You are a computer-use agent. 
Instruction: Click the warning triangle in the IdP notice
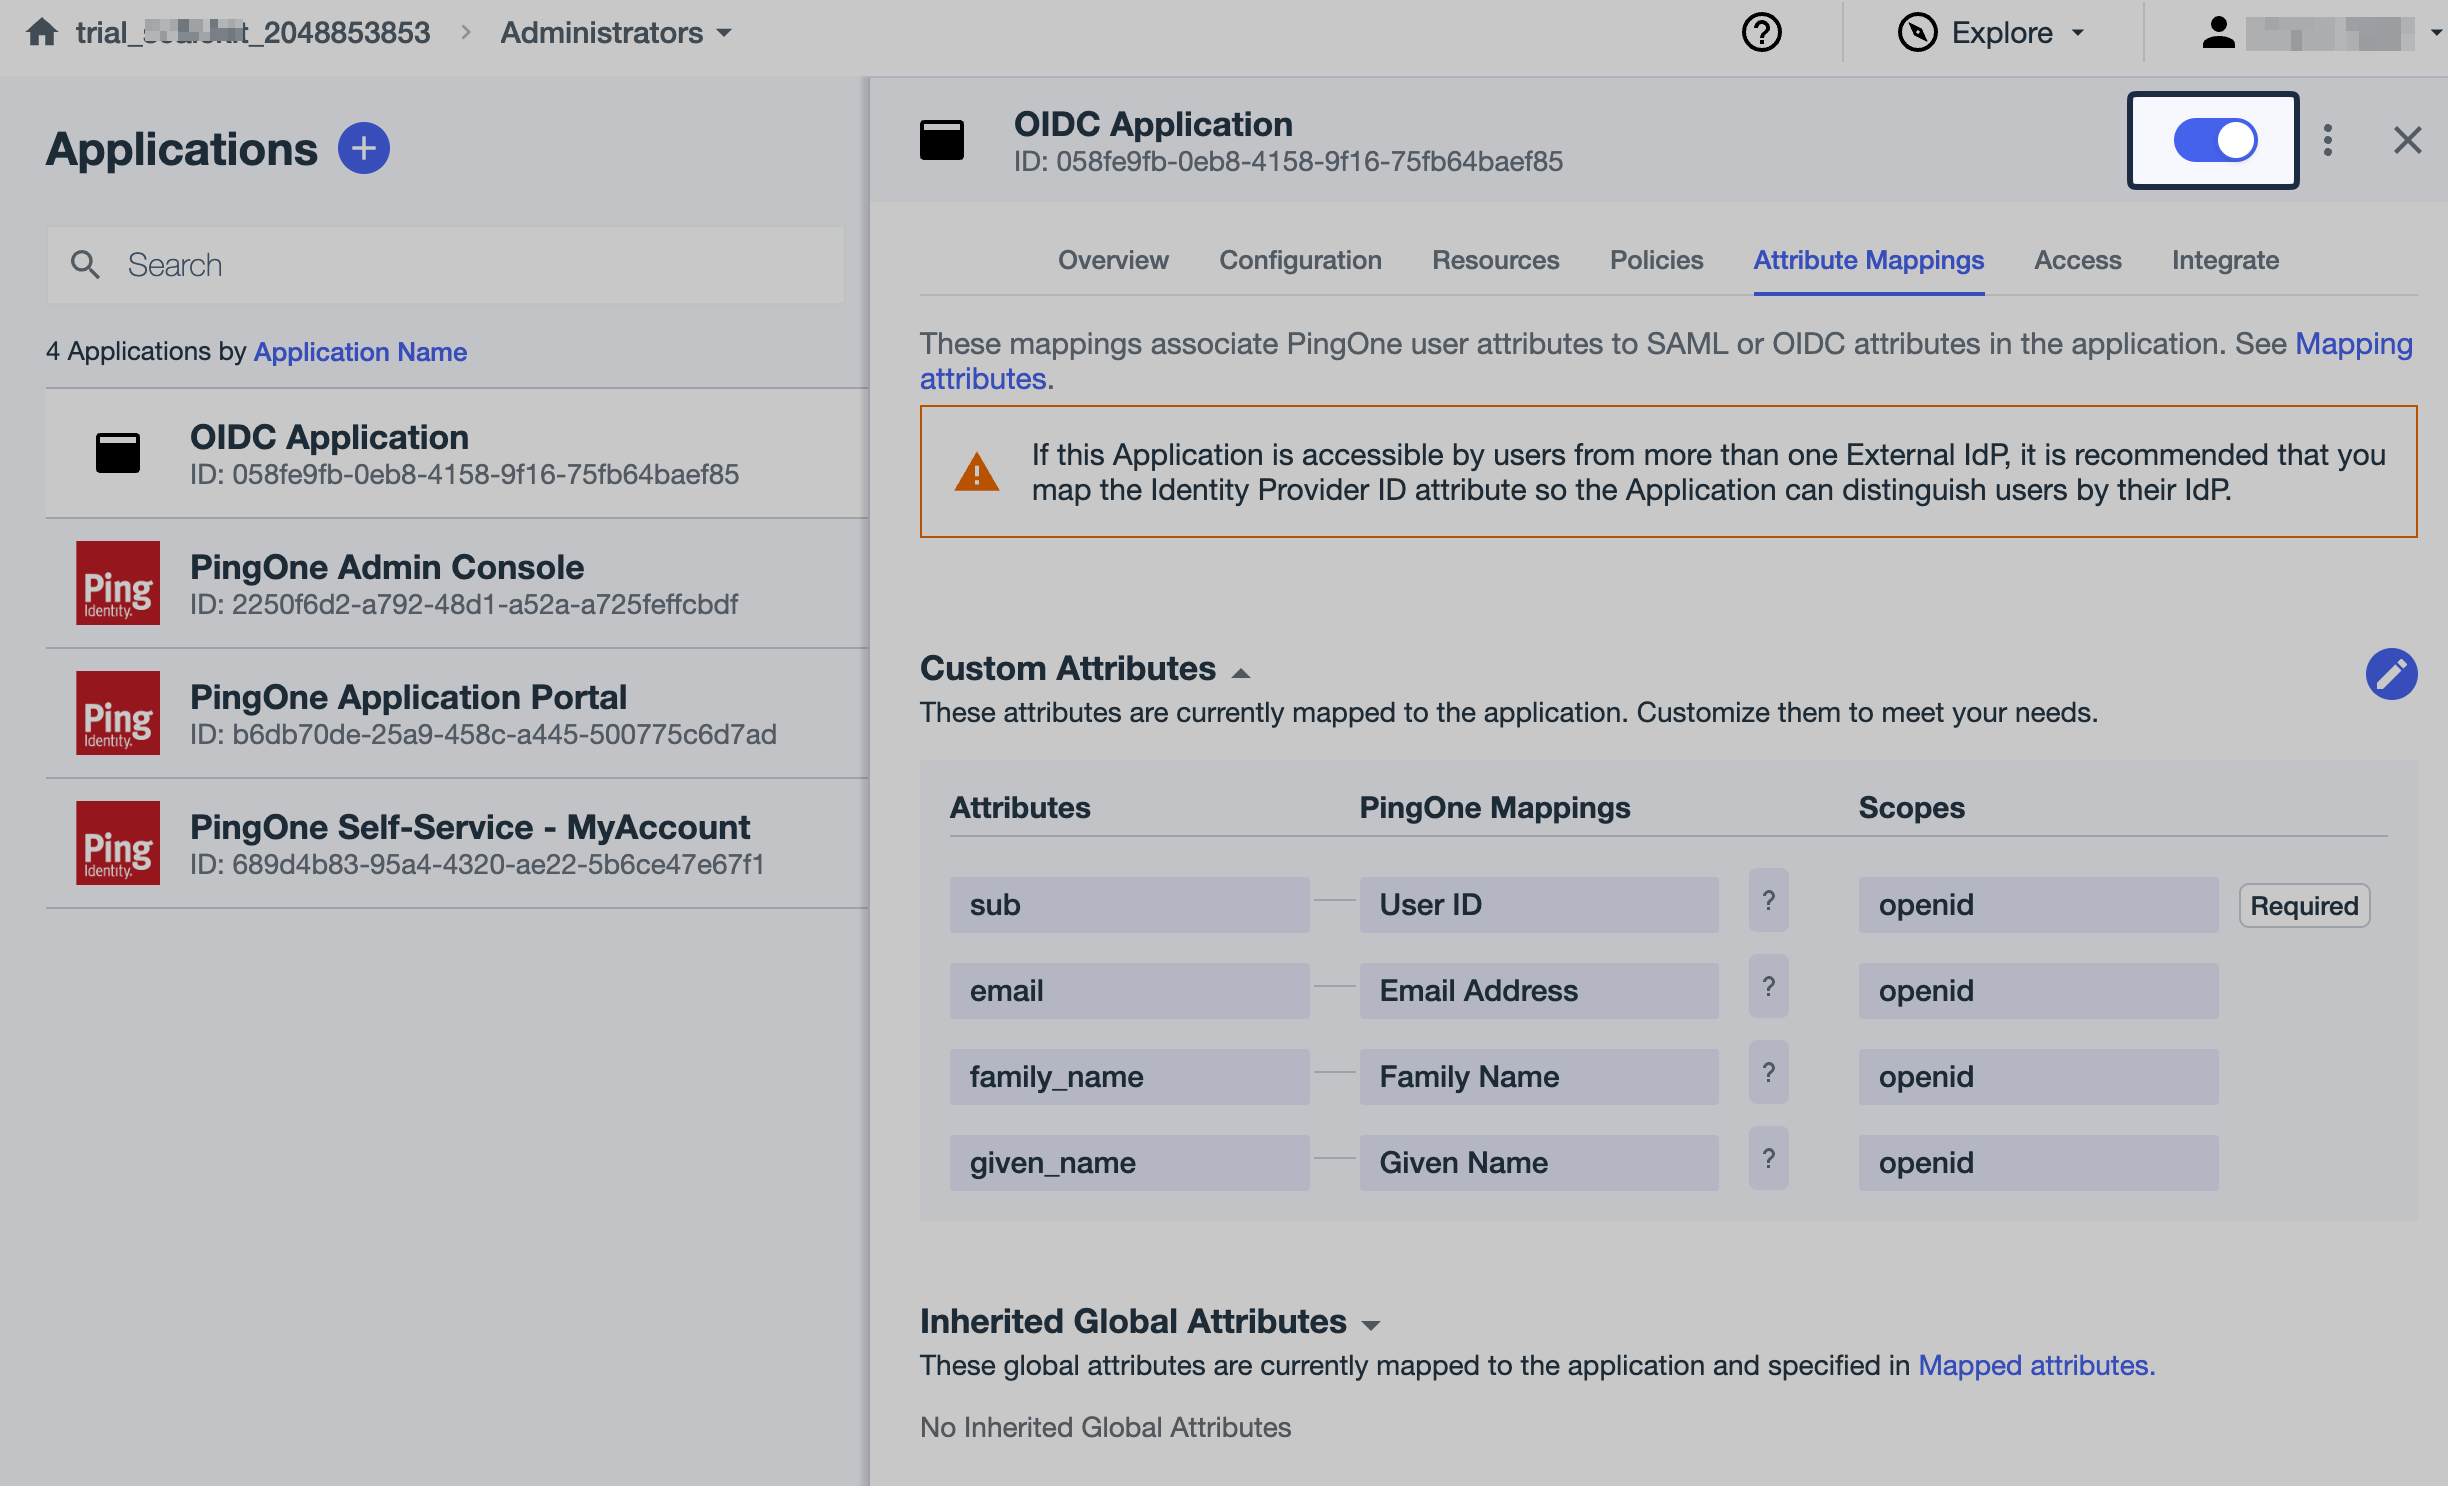(976, 472)
